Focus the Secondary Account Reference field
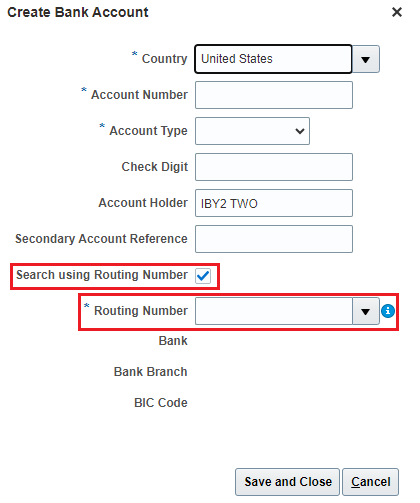Screen dimensions: 420x503 coord(274,239)
